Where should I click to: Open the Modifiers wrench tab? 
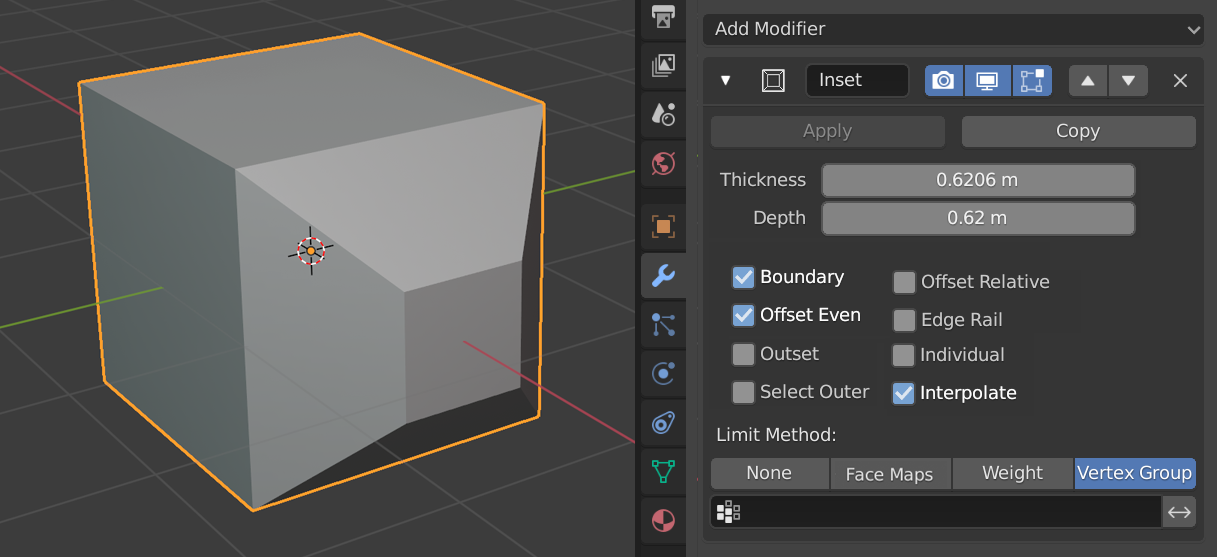click(663, 276)
